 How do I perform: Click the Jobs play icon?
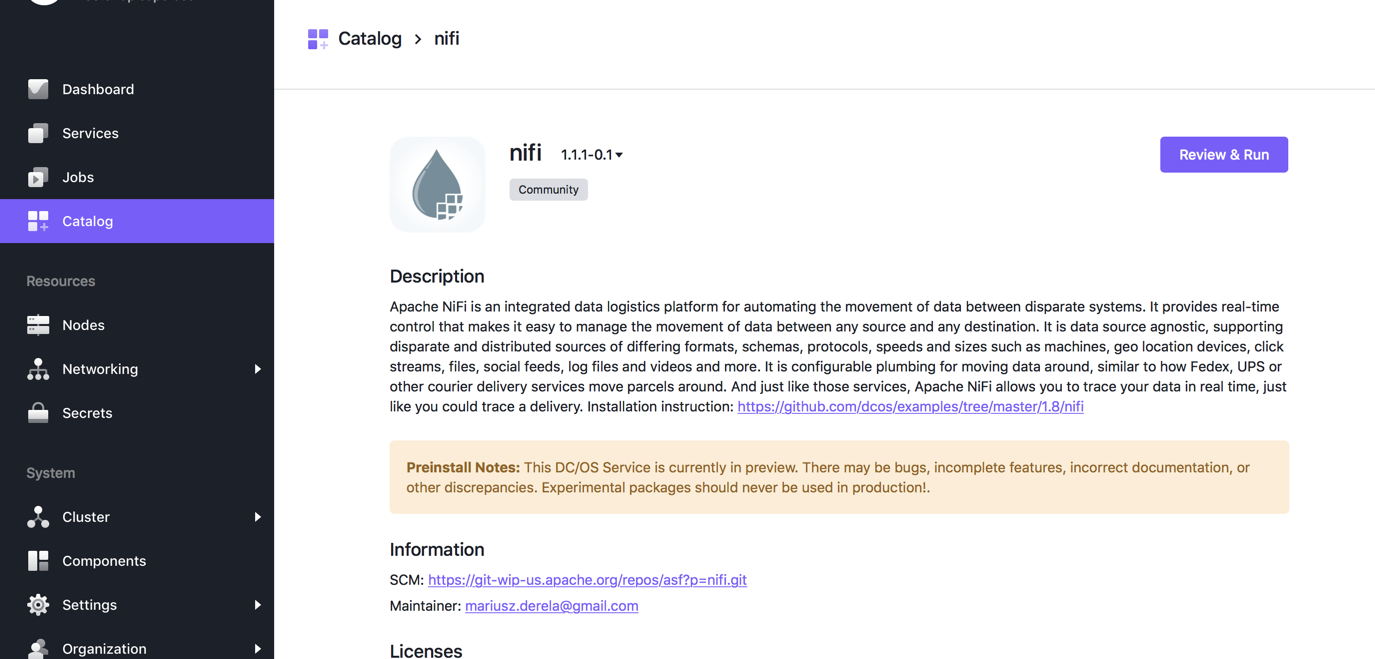click(x=38, y=177)
